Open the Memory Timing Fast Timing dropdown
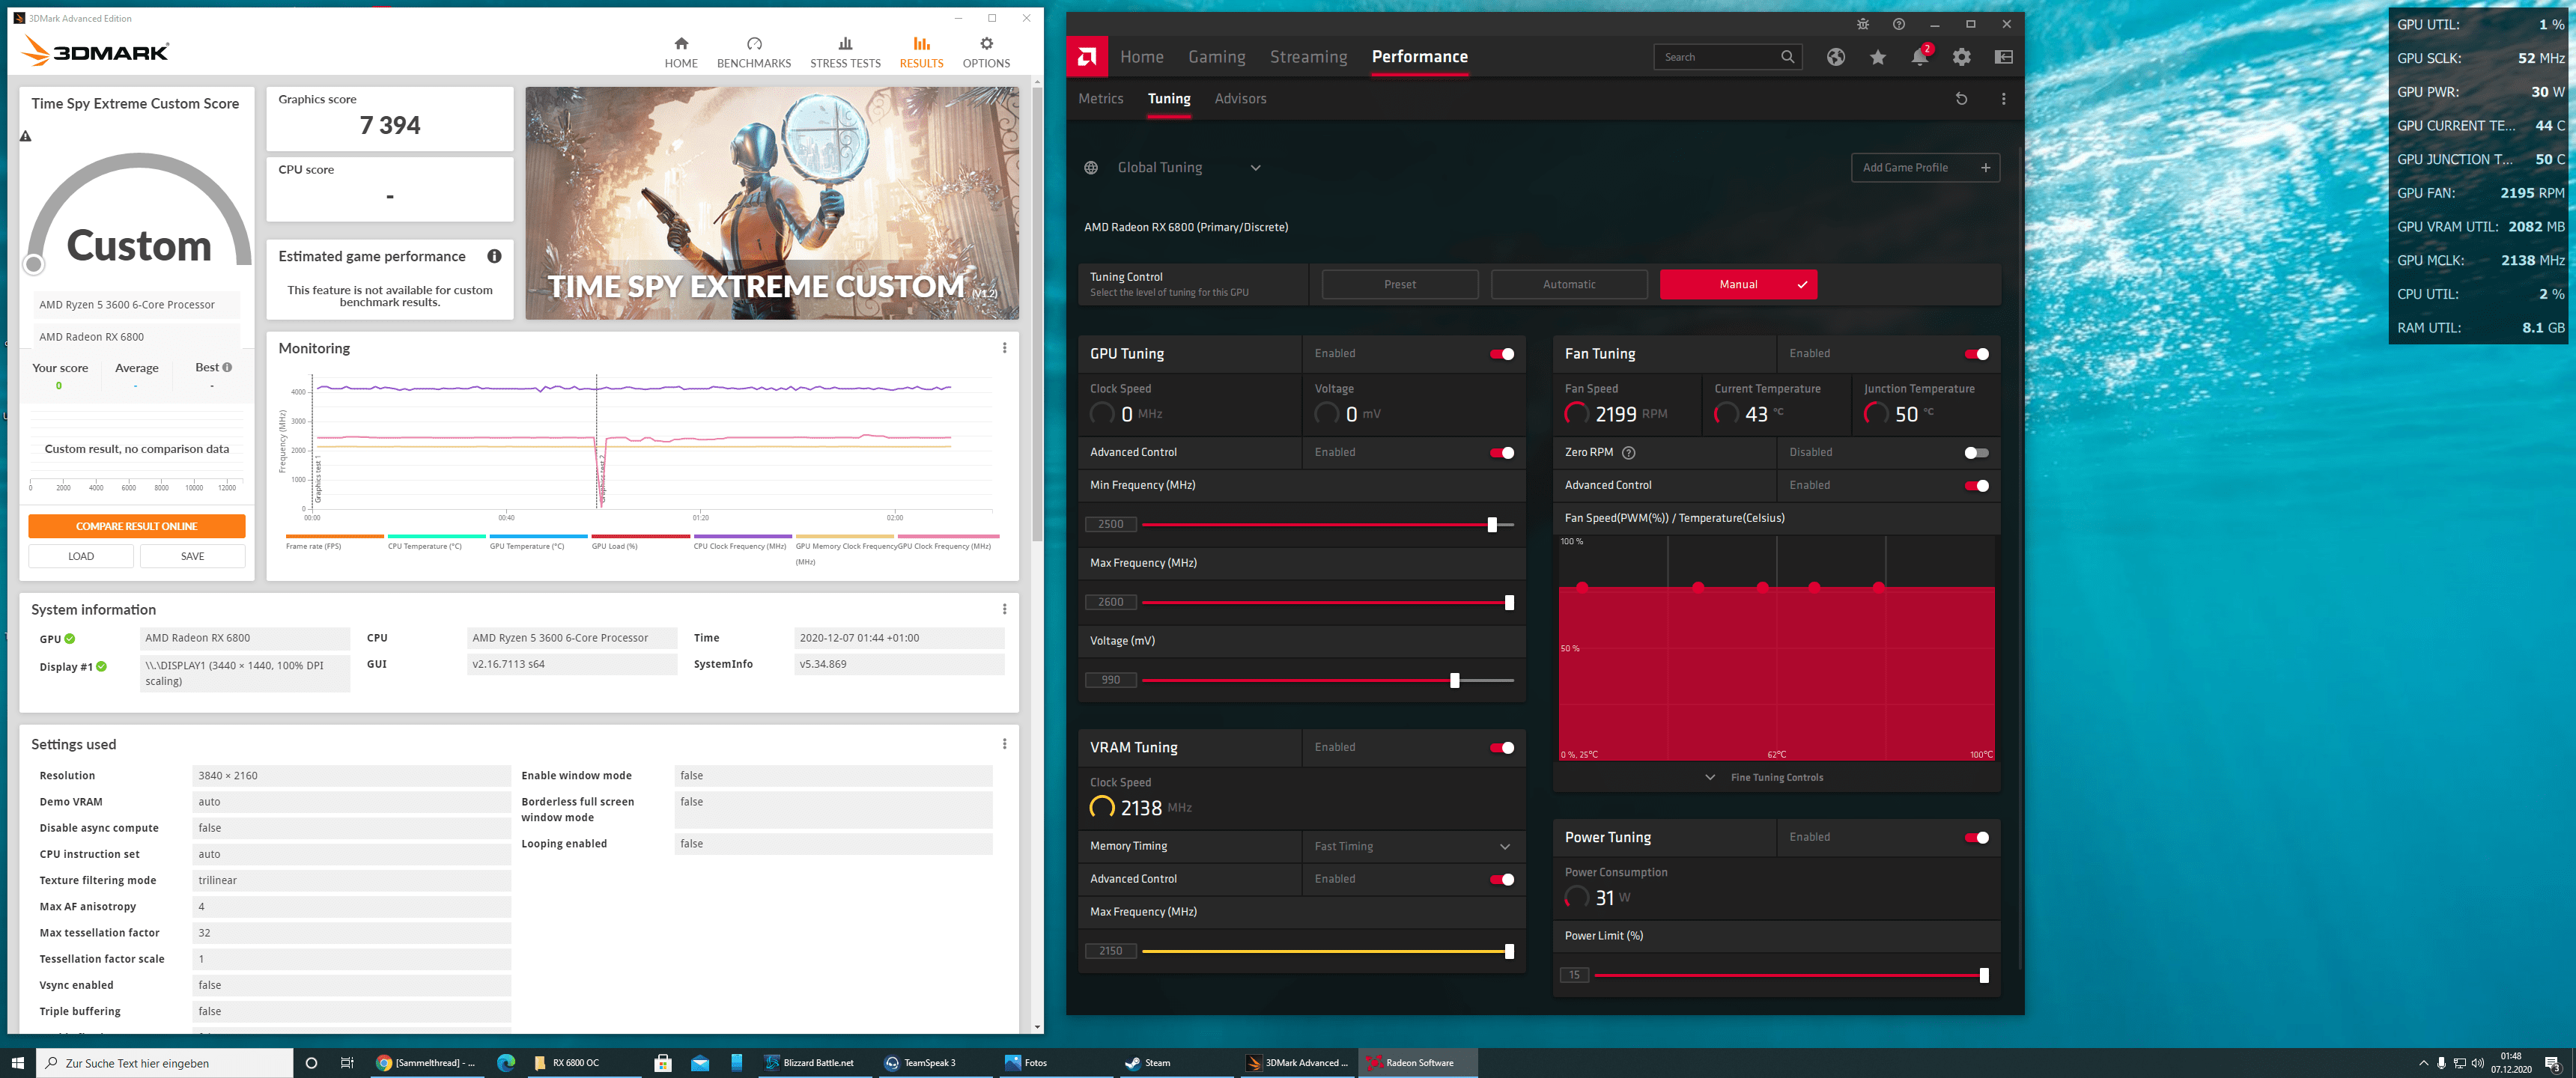 pos(1413,847)
